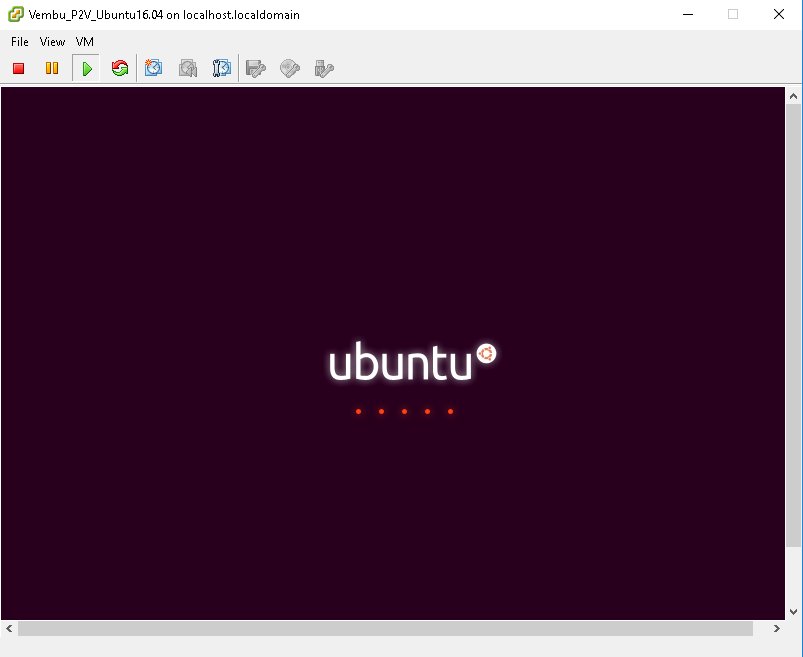Click the vSphere console window title icon

point(15,14)
